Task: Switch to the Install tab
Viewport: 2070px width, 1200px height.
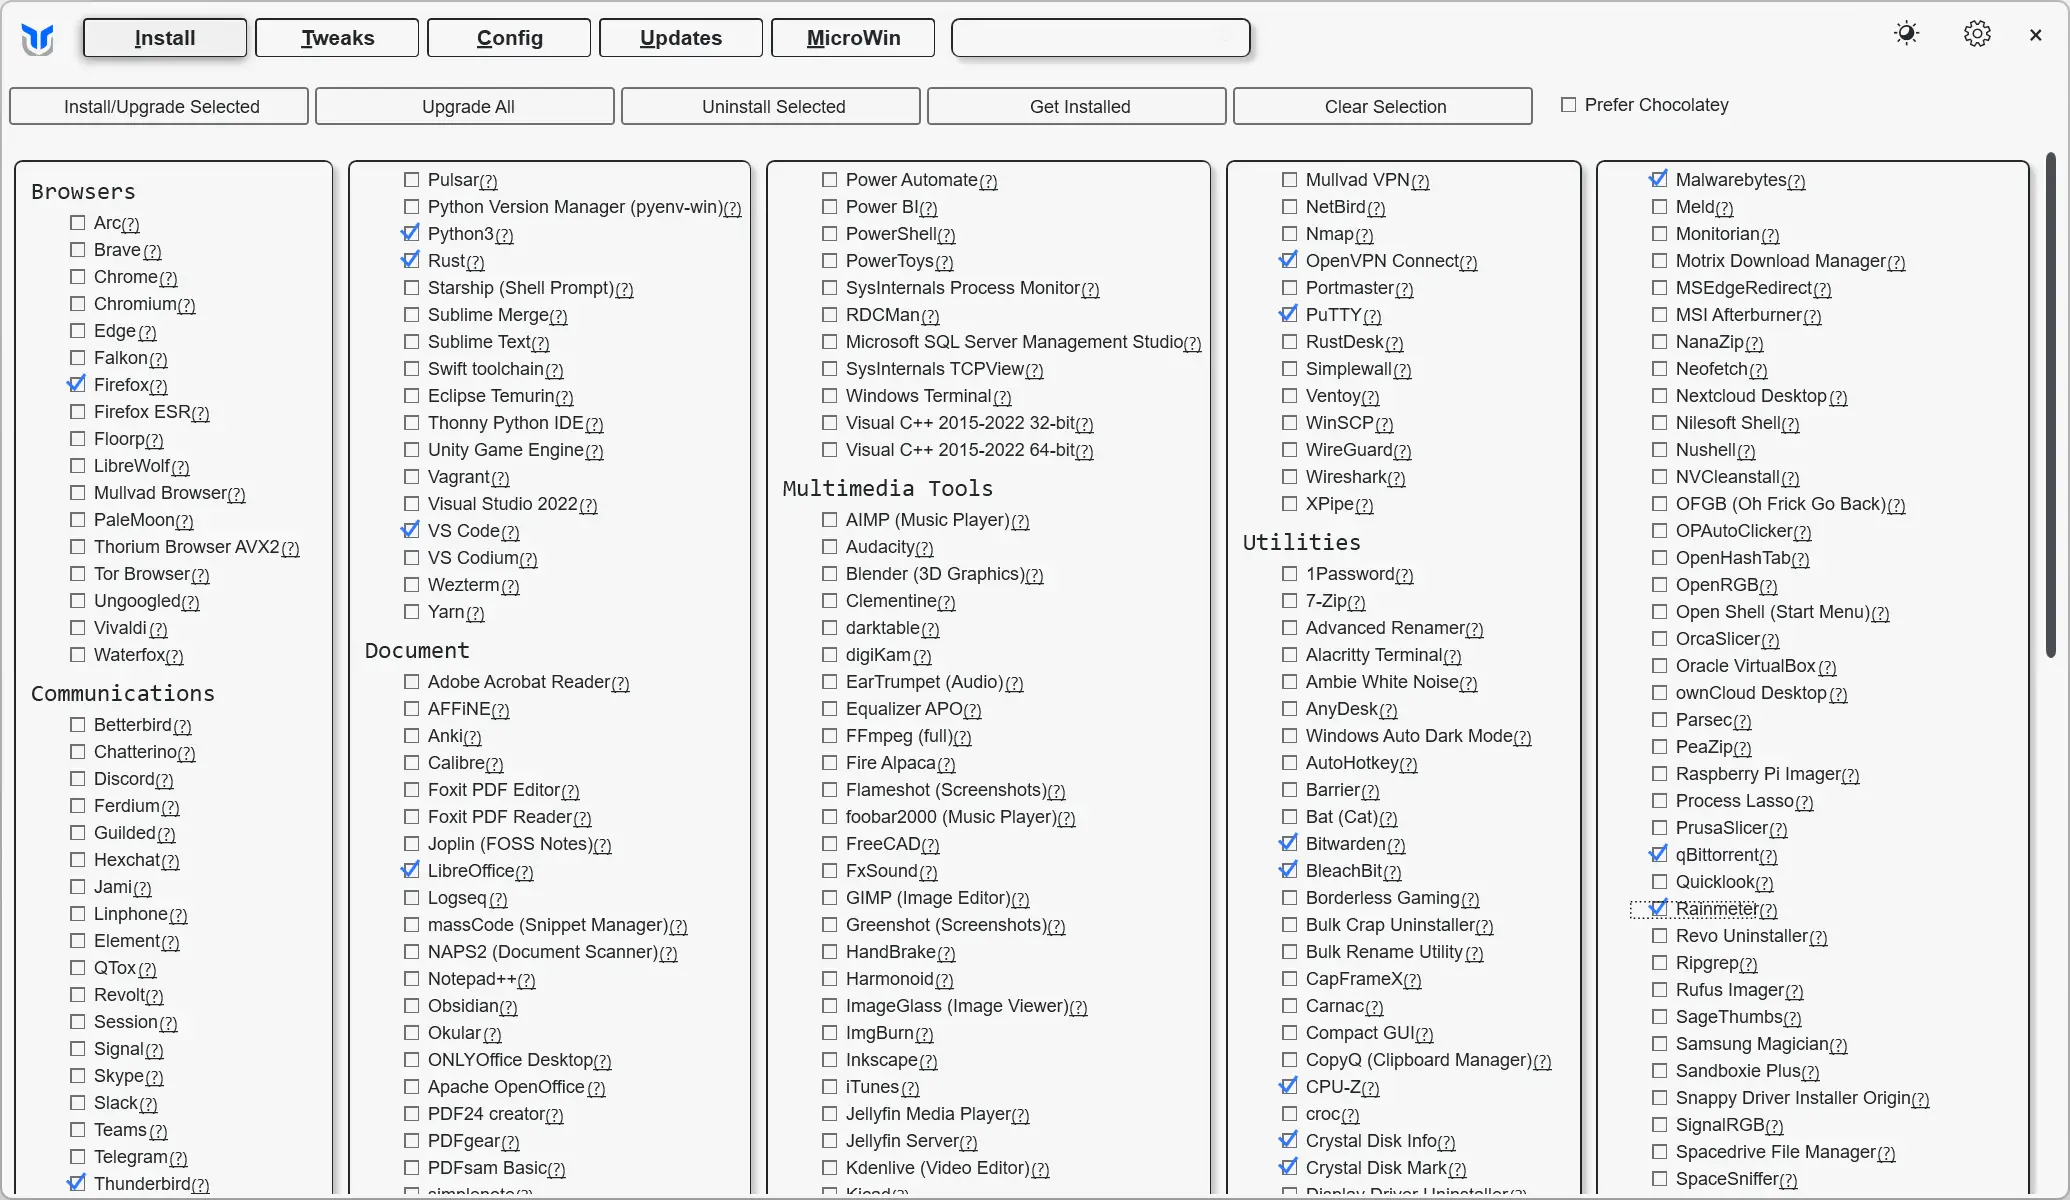Action: pyautogui.click(x=165, y=38)
